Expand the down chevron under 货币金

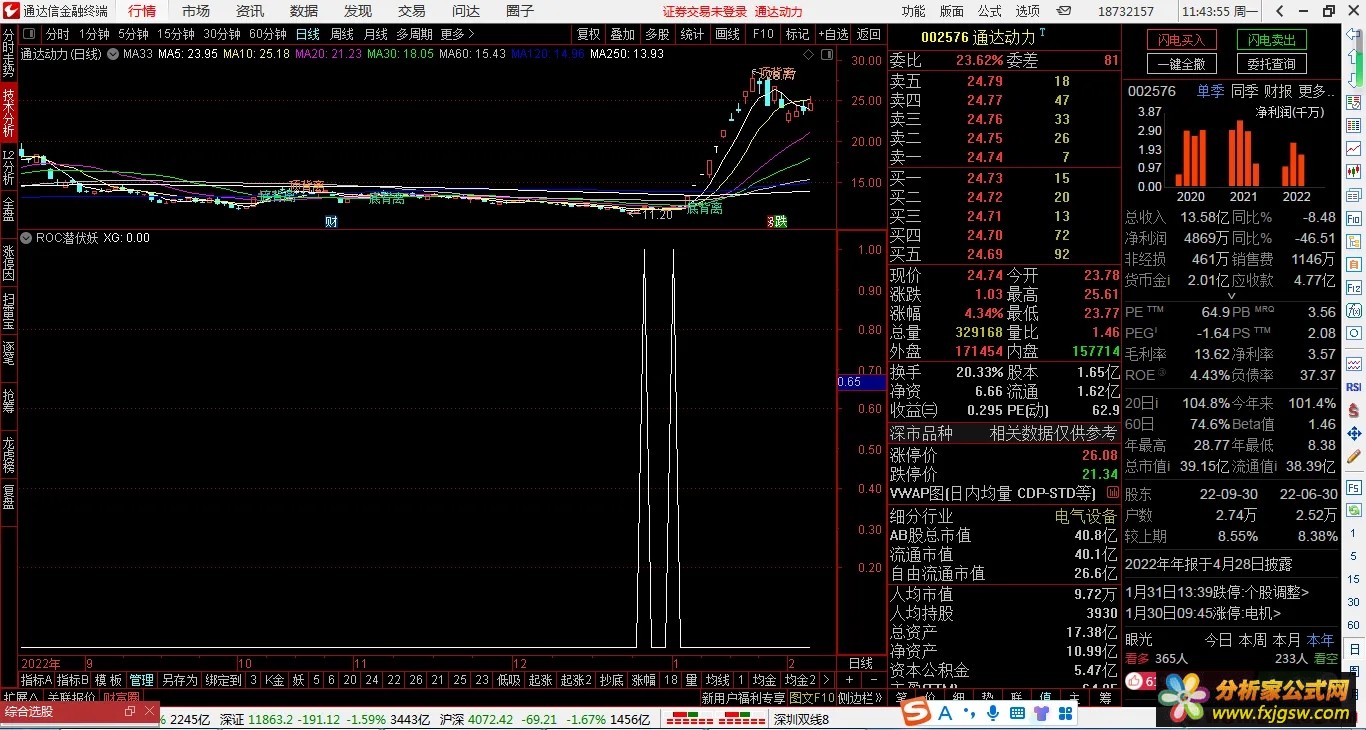pyautogui.click(x=1231, y=295)
